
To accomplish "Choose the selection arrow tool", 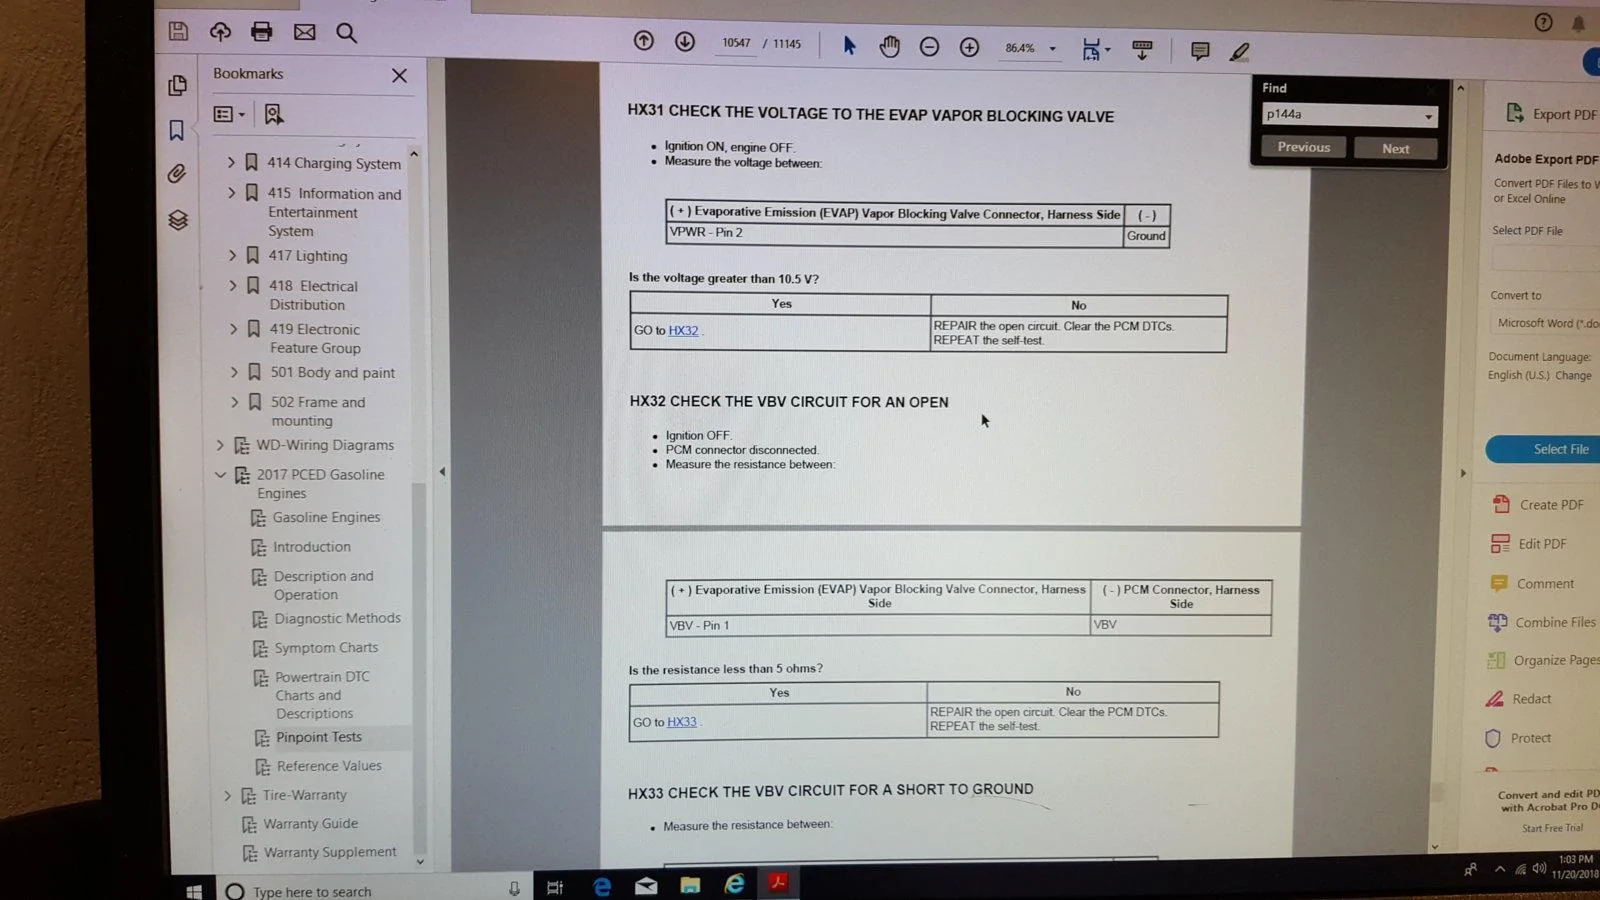I will click(x=849, y=45).
